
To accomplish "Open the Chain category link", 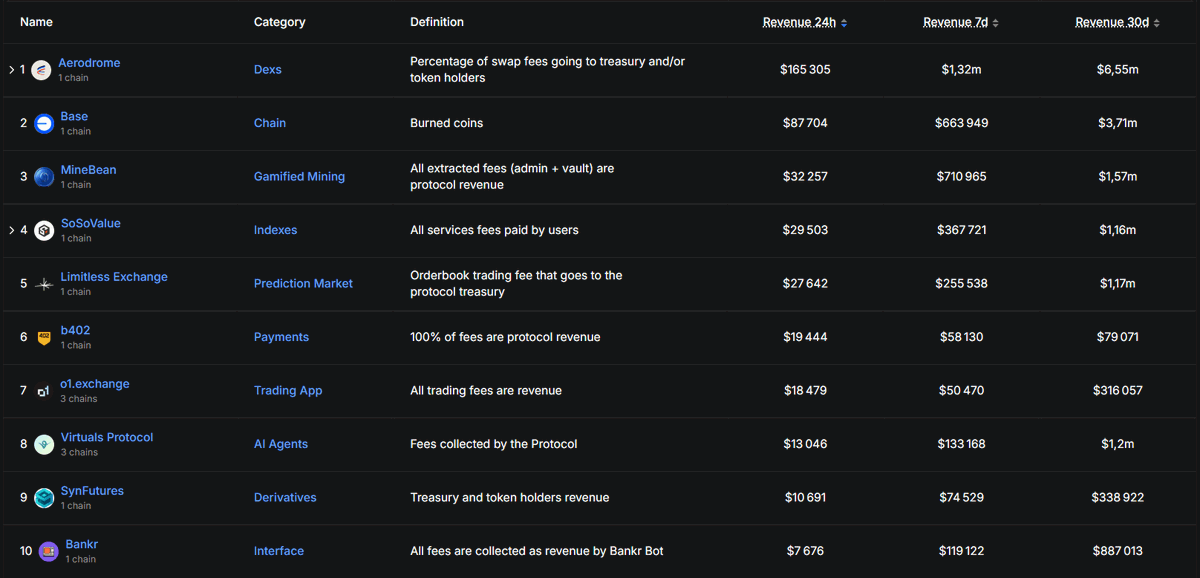I will coord(270,123).
